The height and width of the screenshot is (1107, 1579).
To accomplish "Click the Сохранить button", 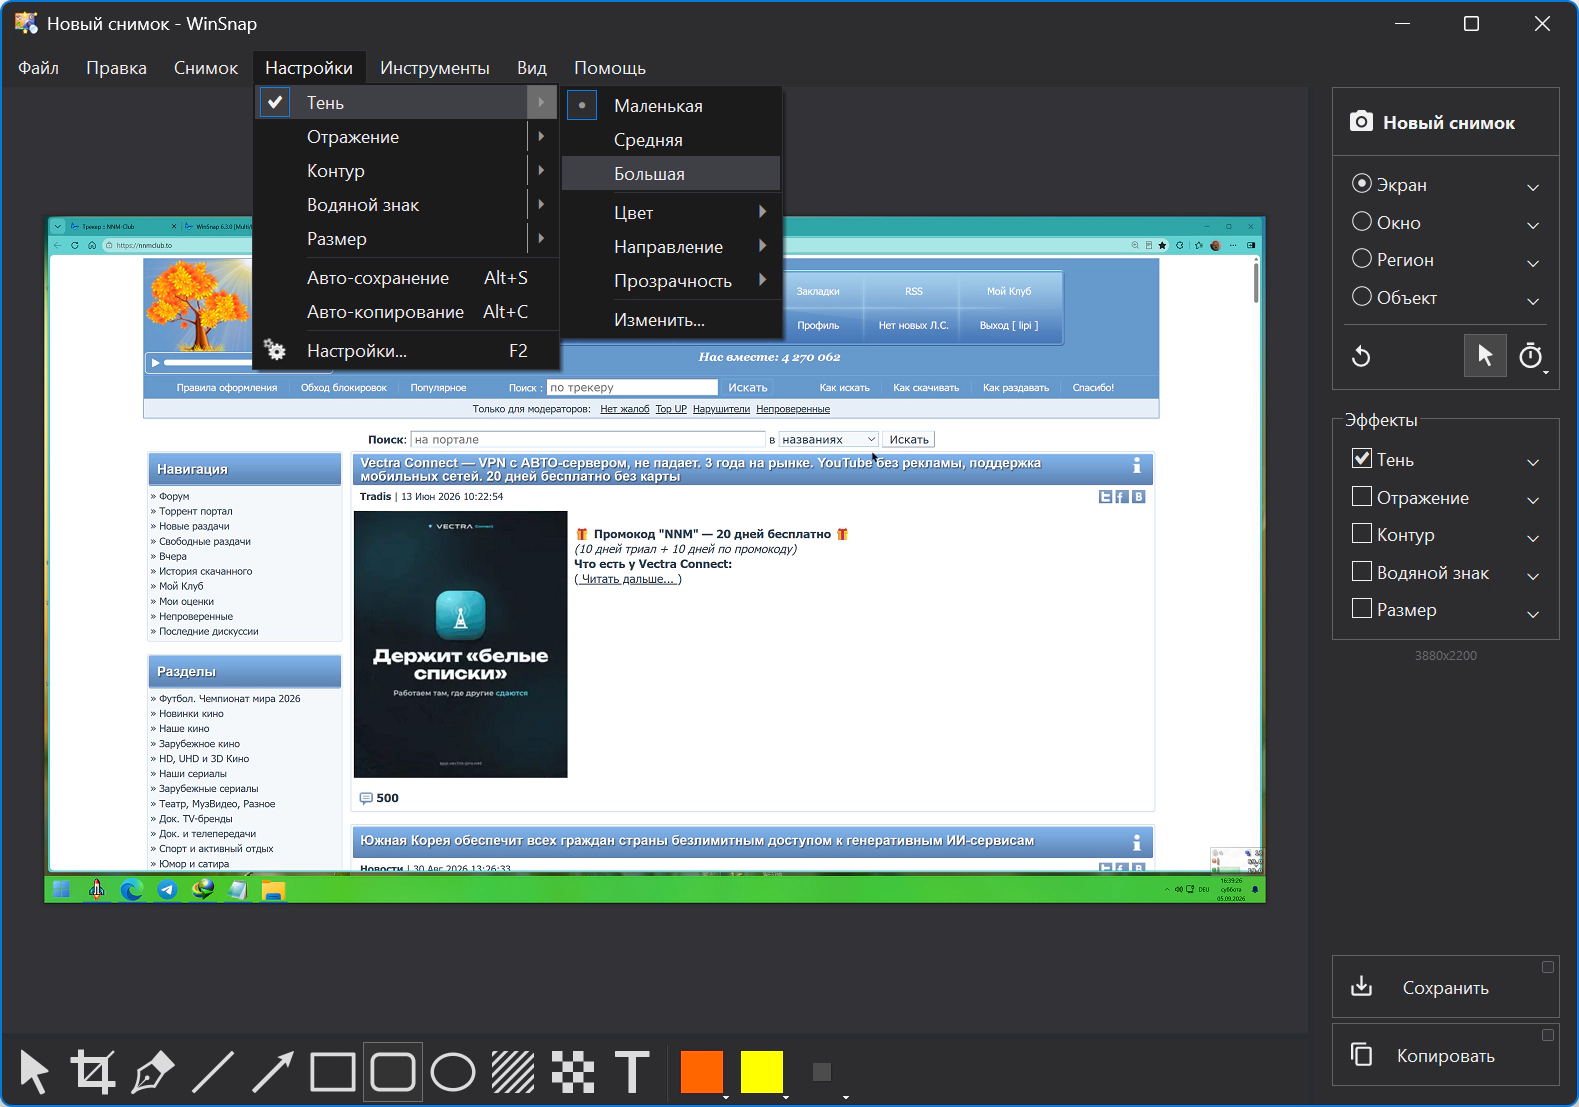I will pyautogui.click(x=1446, y=987).
